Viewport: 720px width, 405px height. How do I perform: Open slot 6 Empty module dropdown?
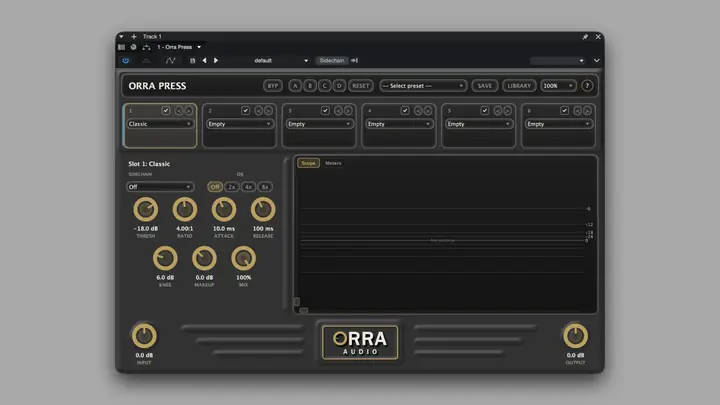[558, 124]
